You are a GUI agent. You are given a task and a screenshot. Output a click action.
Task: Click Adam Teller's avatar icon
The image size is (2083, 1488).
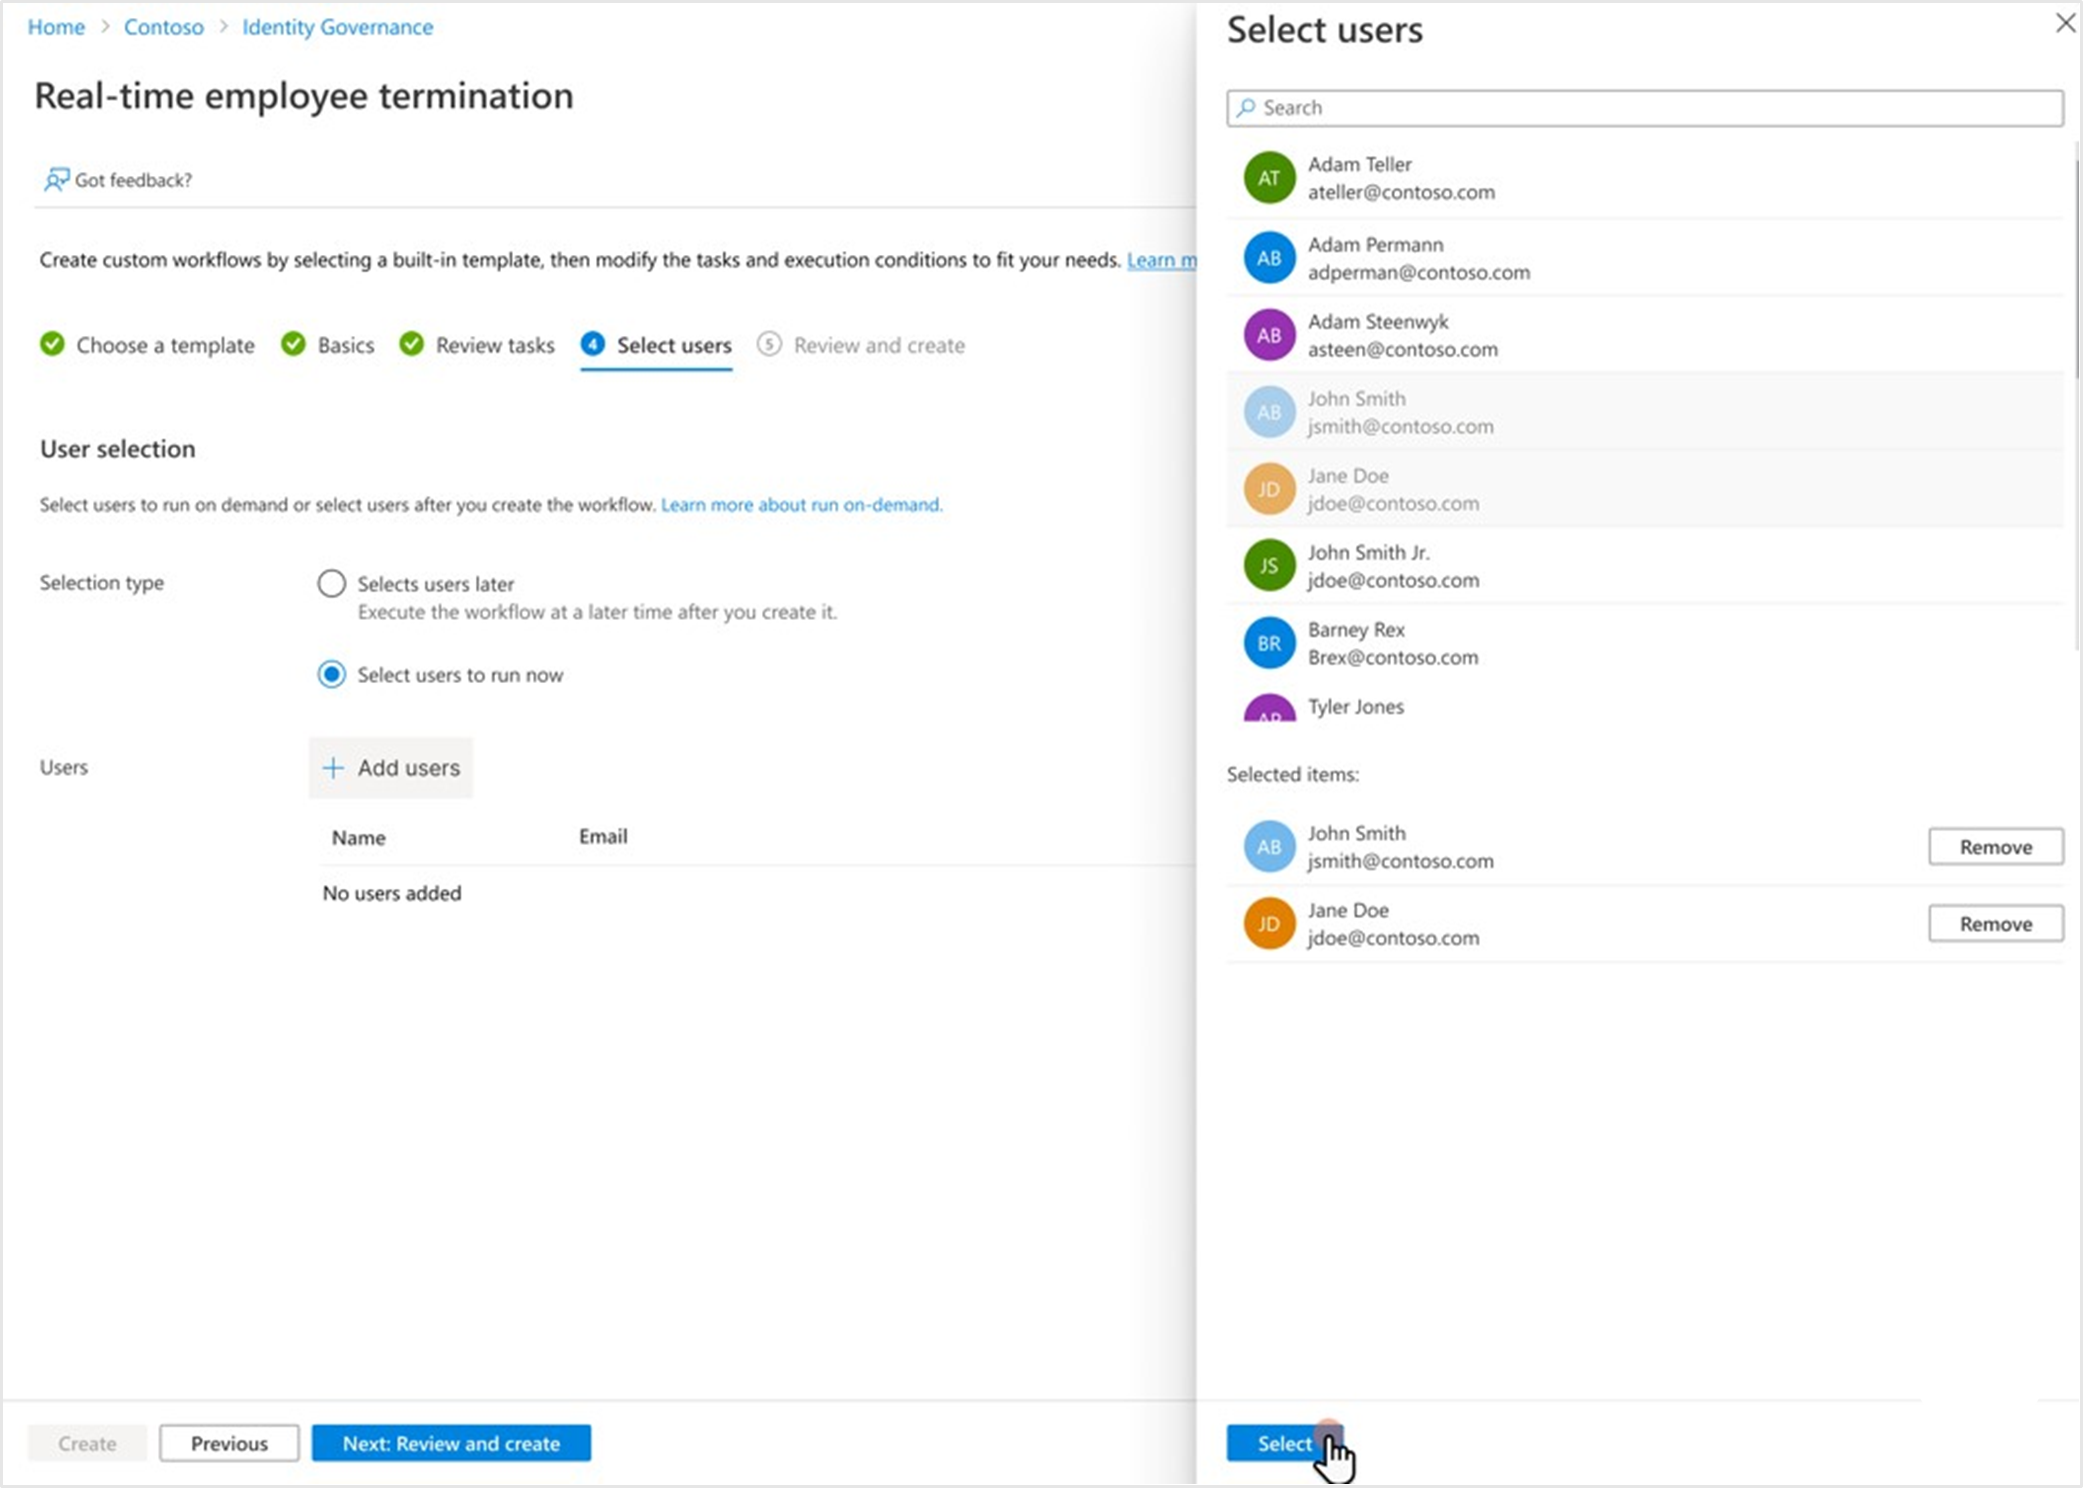1268,177
